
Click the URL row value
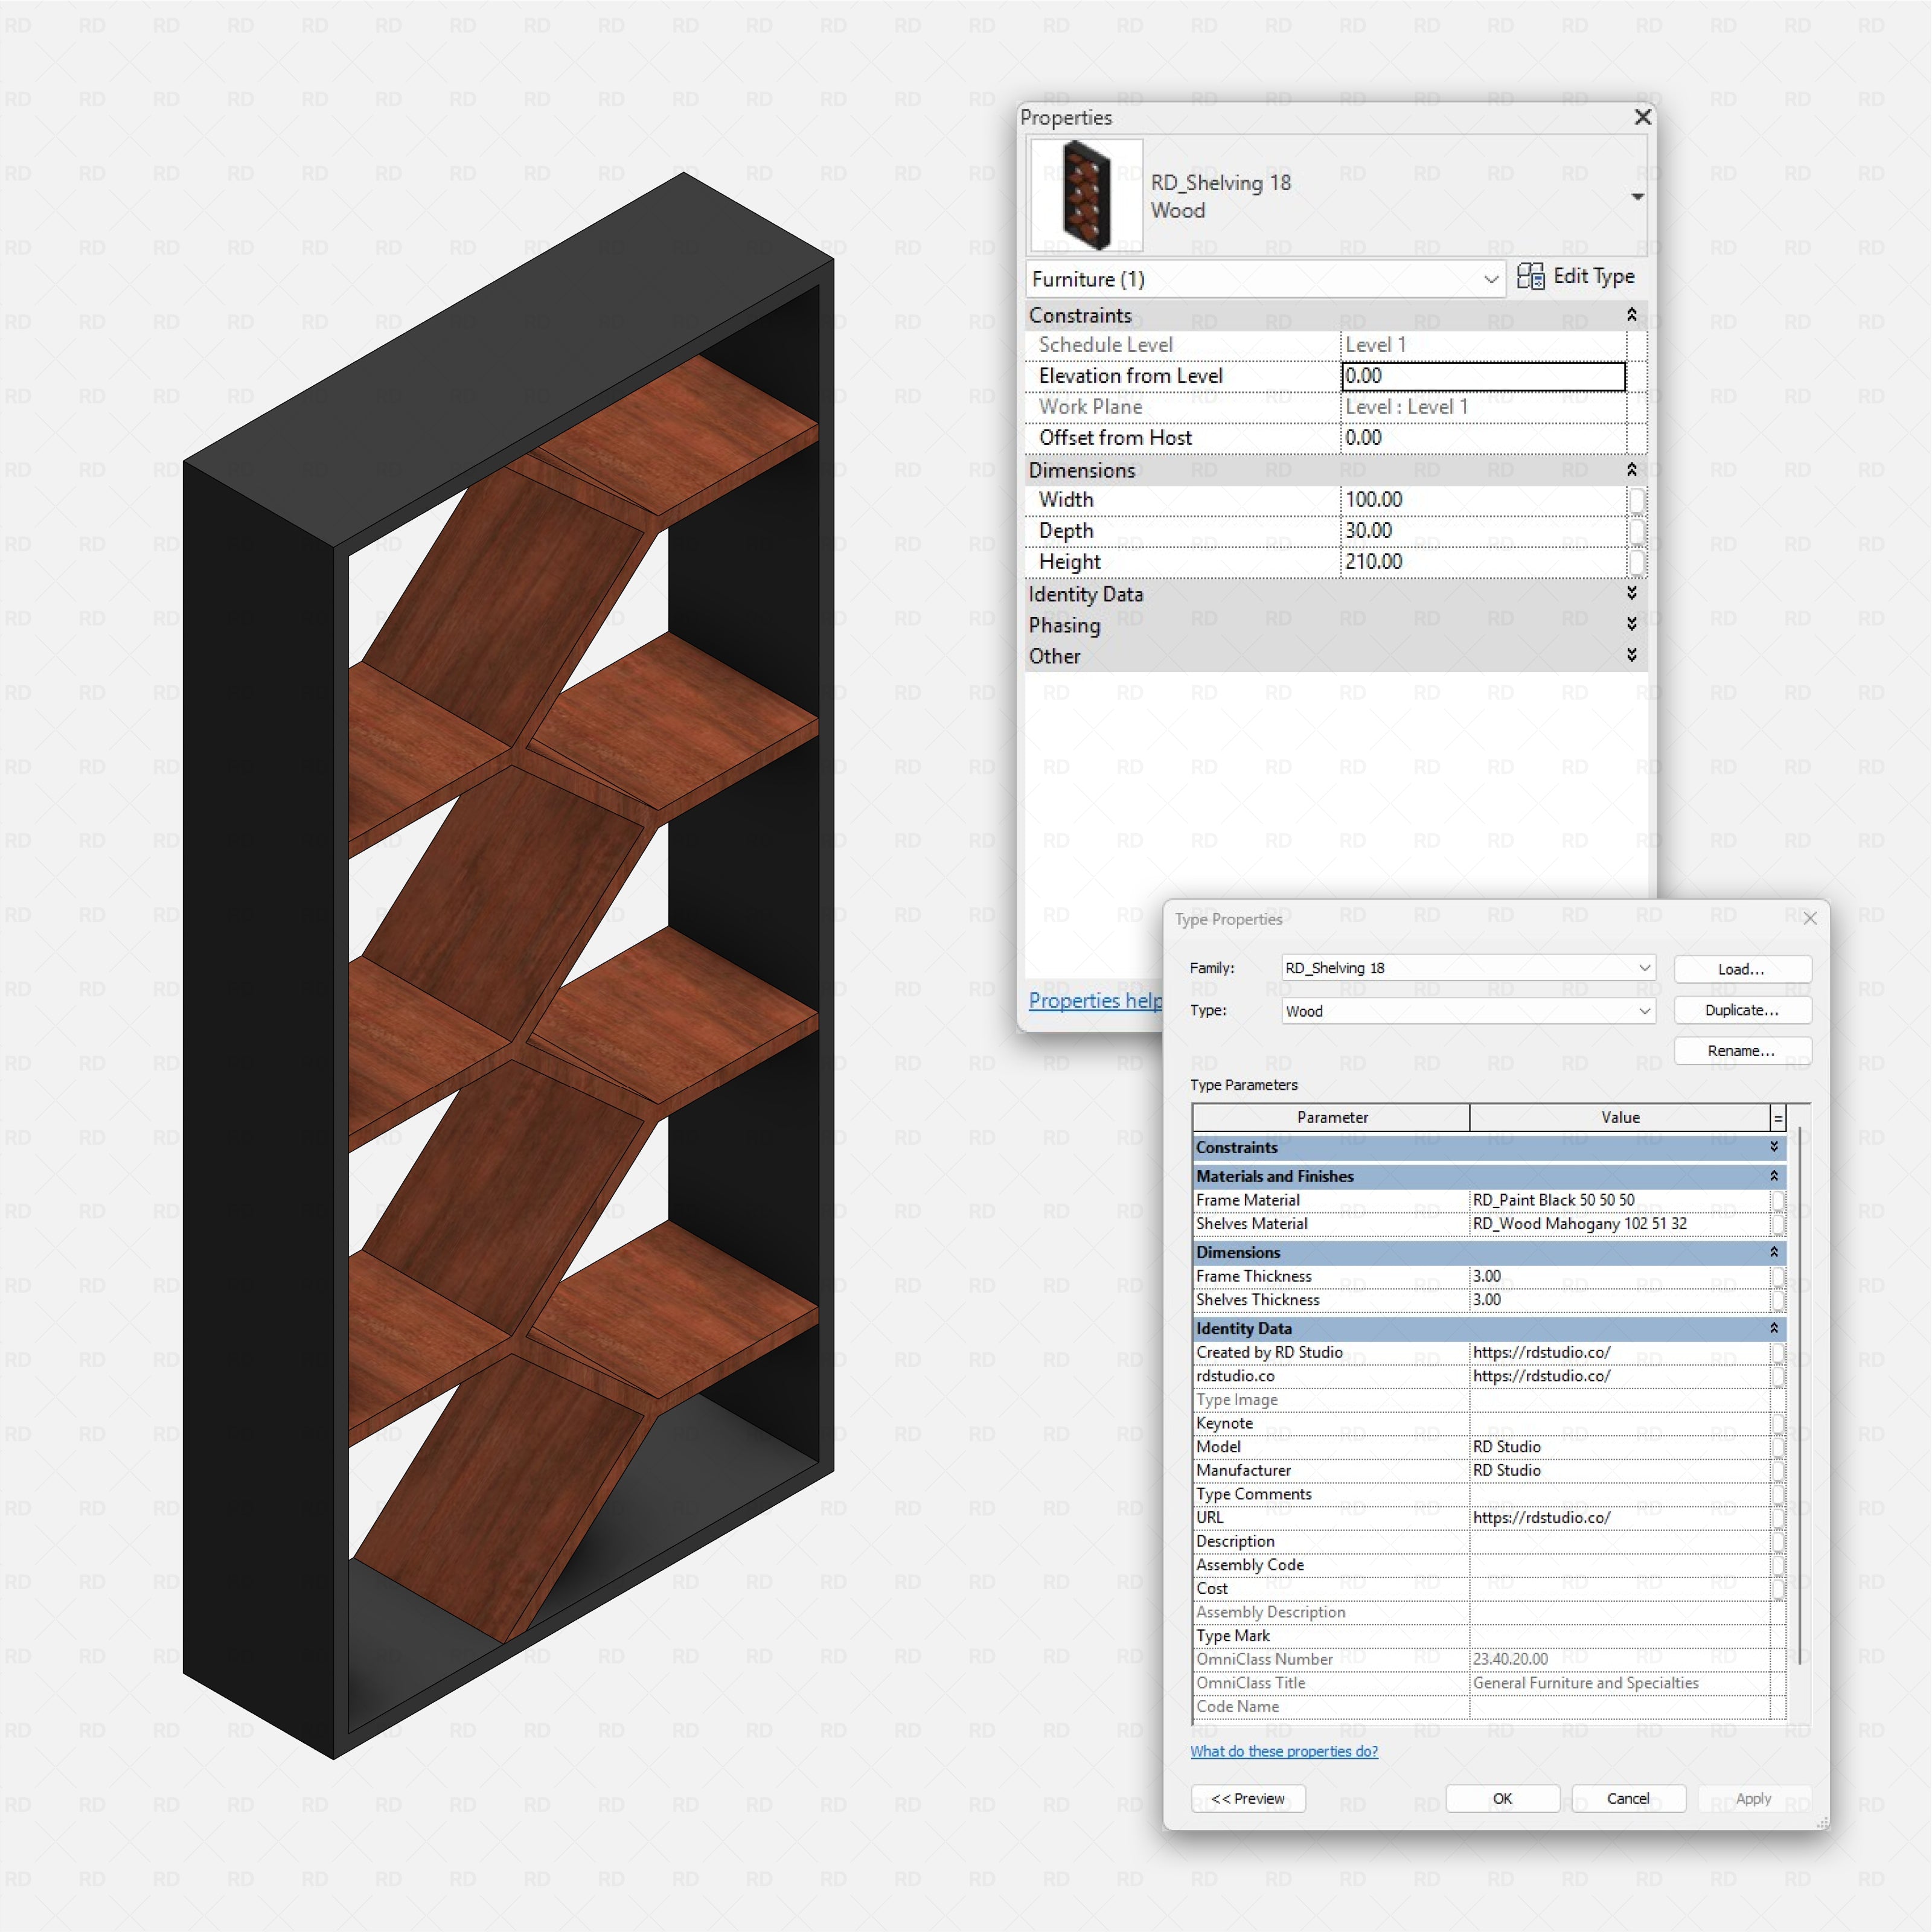[x=1619, y=1517]
